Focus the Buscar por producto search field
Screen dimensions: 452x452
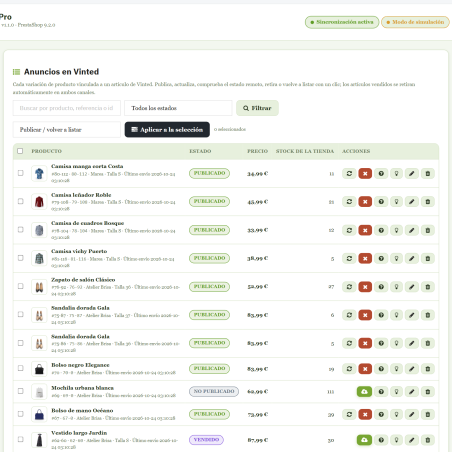coord(67,108)
